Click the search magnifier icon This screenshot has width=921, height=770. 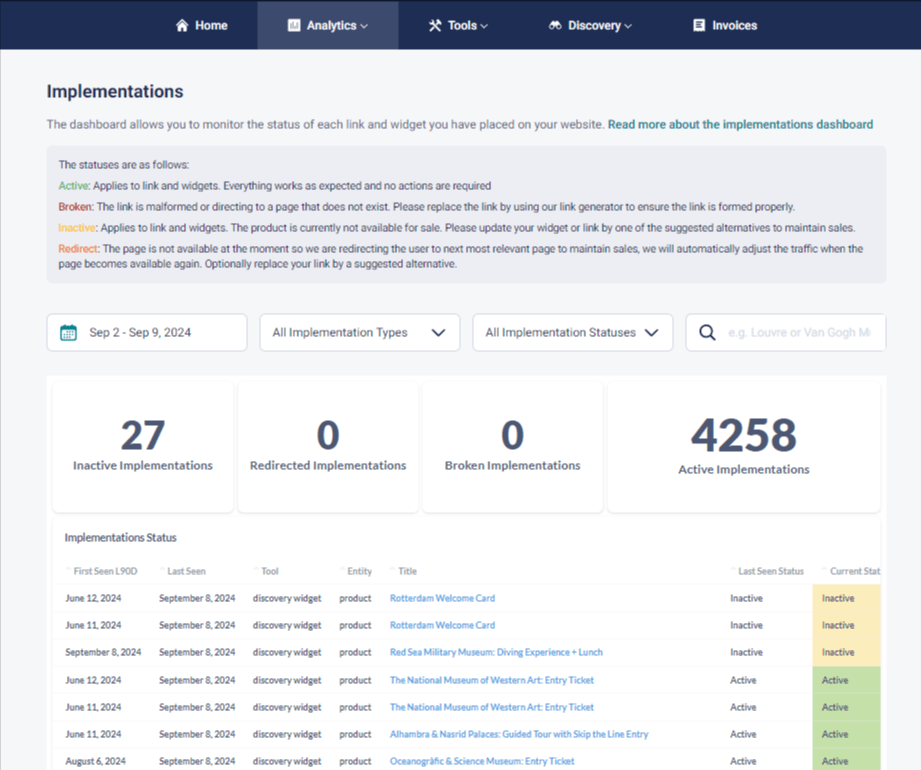click(x=707, y=333)
